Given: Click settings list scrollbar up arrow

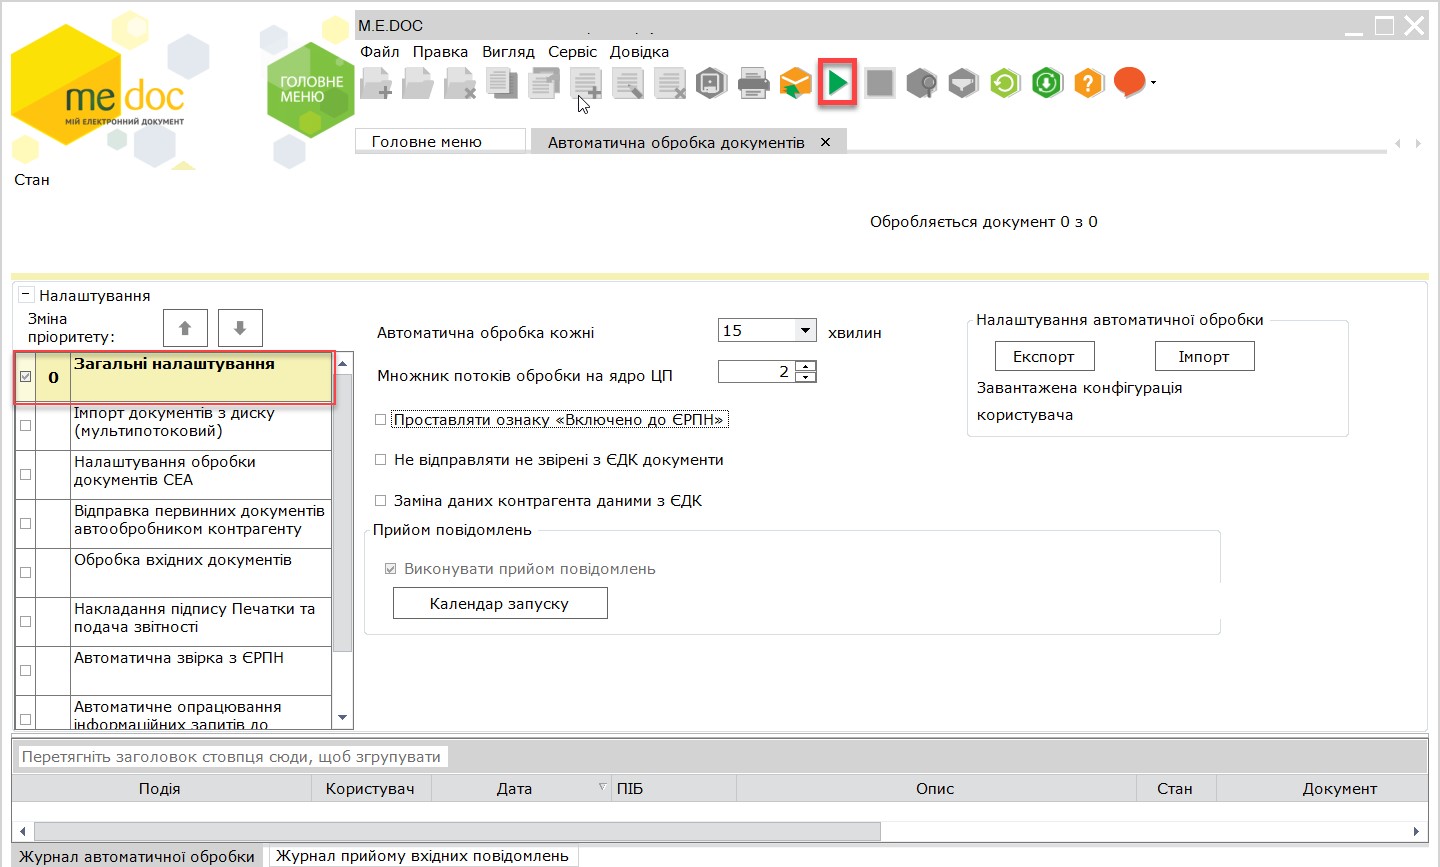Looking at the screenshot, I should tap(343, 363).
